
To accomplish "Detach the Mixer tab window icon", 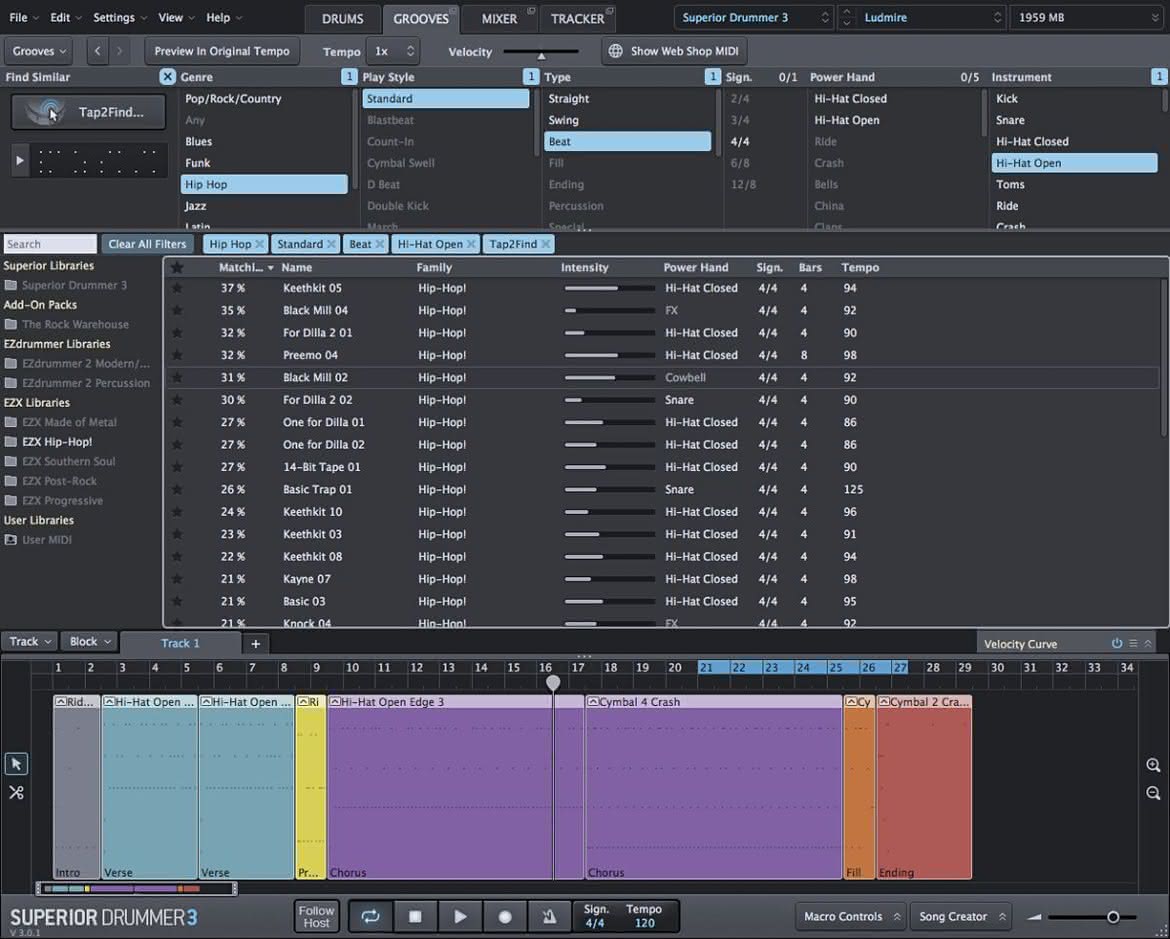I will point(531,10).
